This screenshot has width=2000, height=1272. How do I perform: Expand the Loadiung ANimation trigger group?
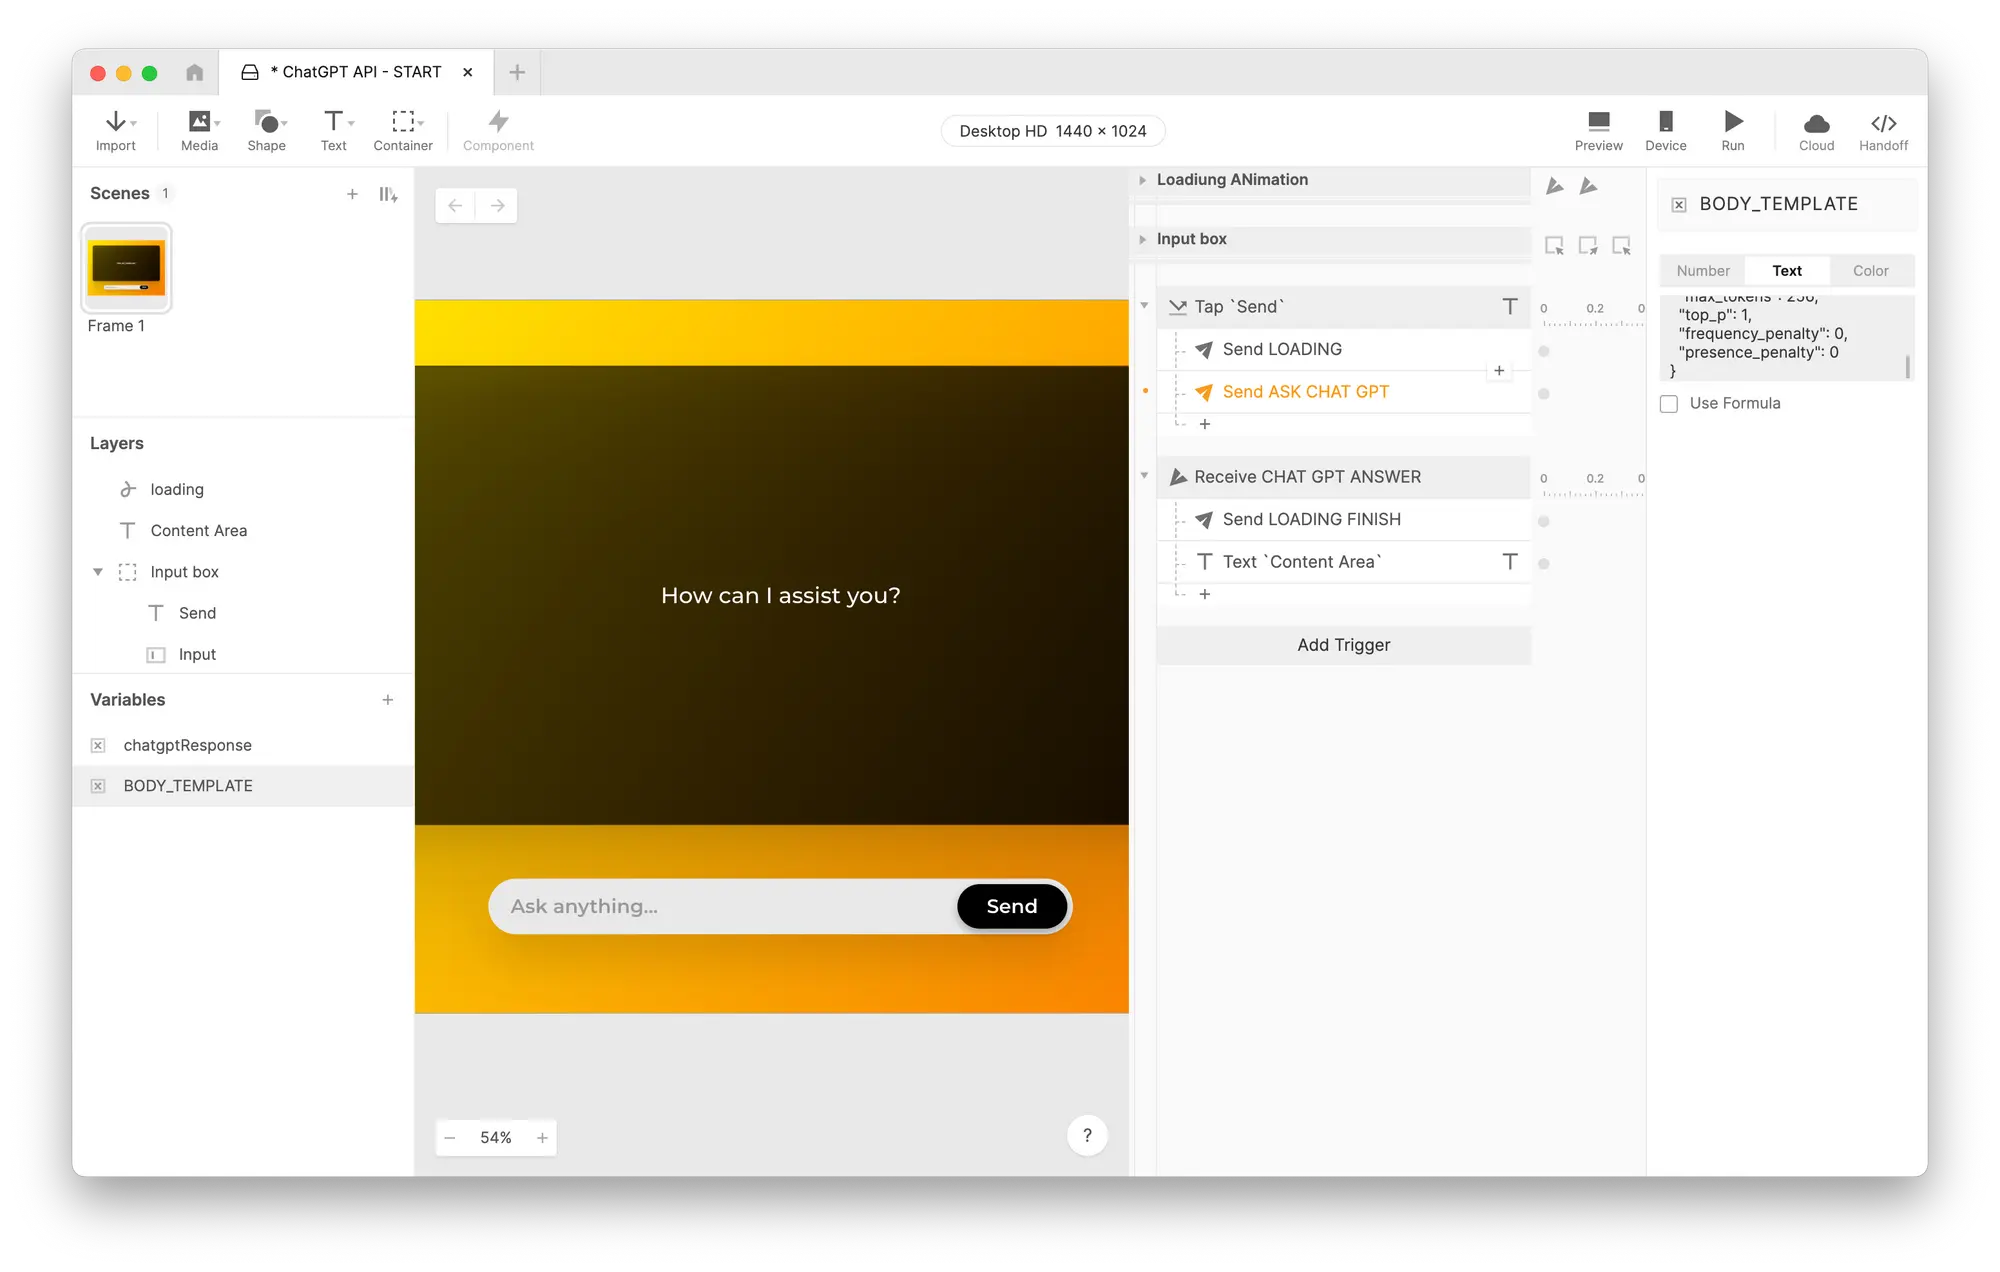(1142, 180)
